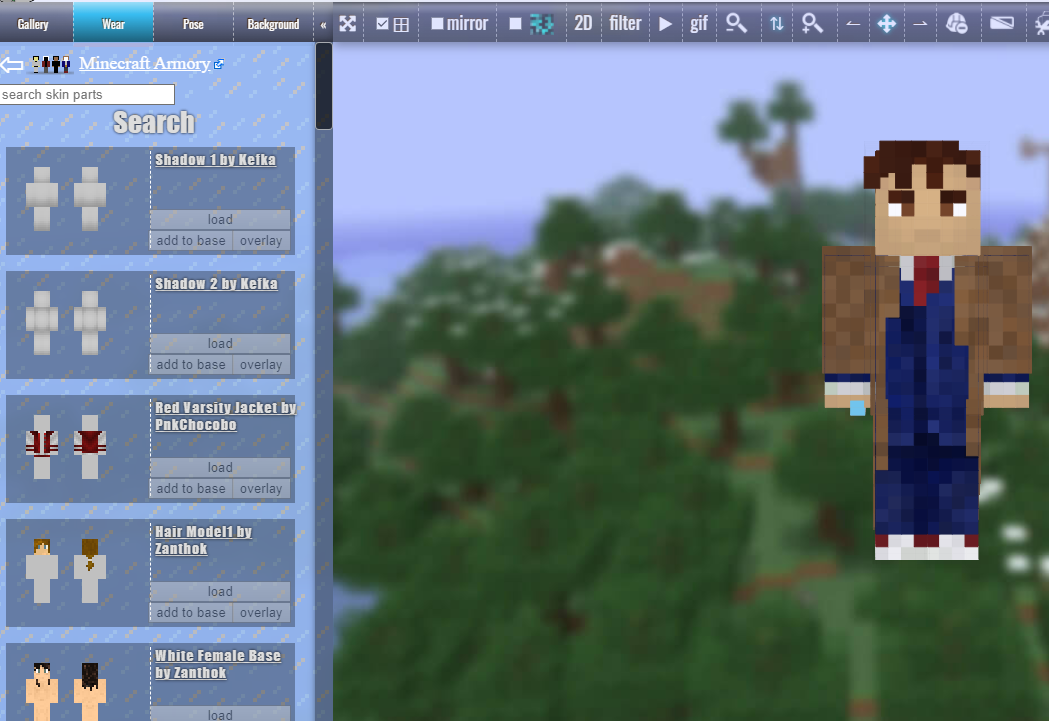
Task: Click the 3D skin character preview
Action: [x=927, y=350]
